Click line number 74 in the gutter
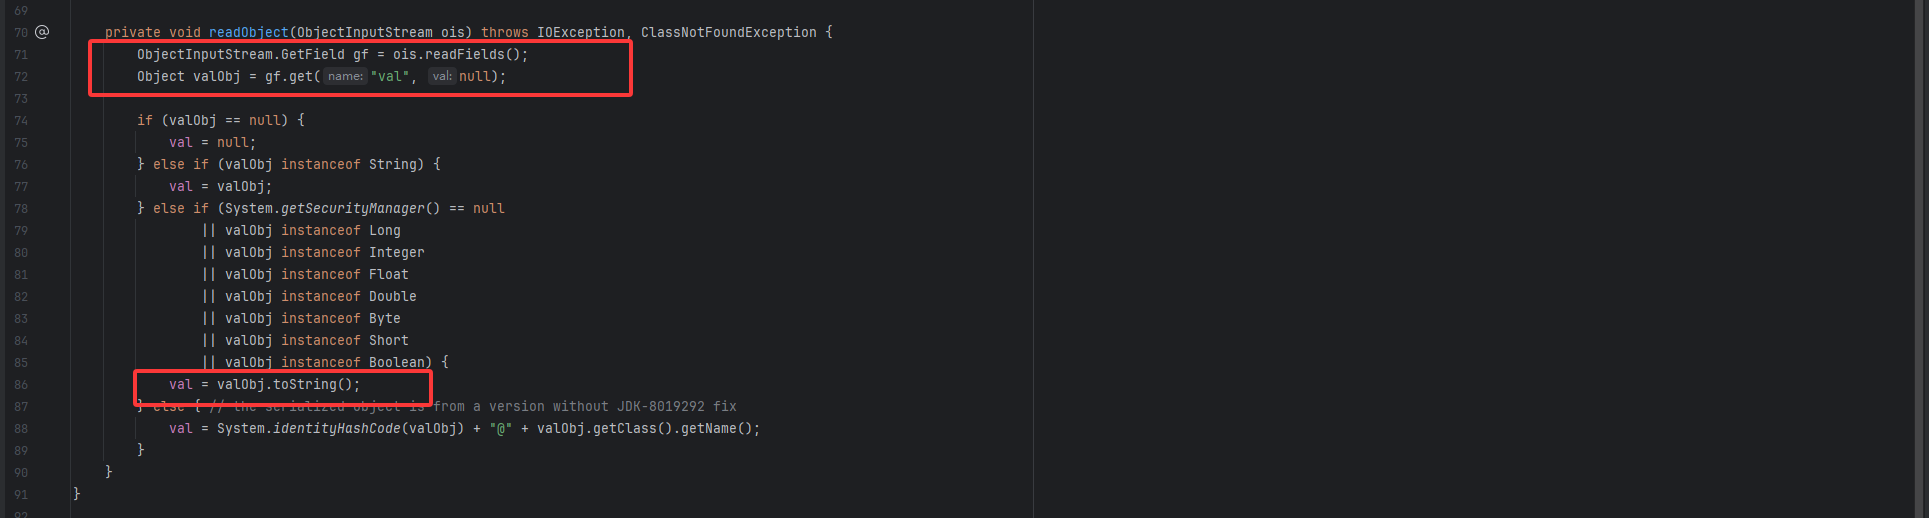 [x=21, y=120]
